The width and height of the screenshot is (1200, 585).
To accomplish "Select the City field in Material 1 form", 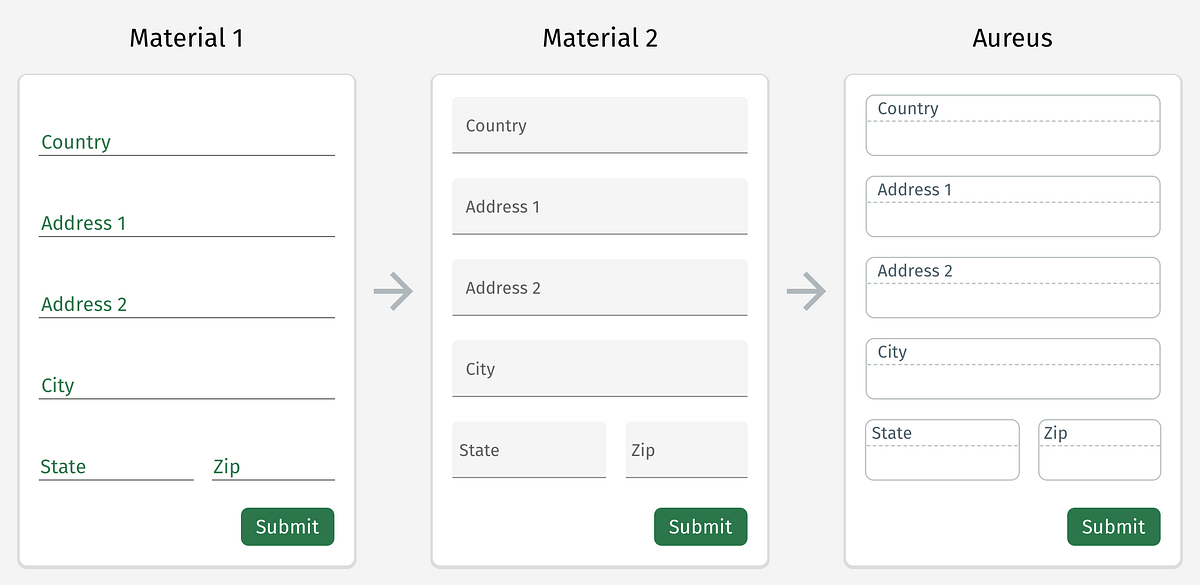I will 186,391.
